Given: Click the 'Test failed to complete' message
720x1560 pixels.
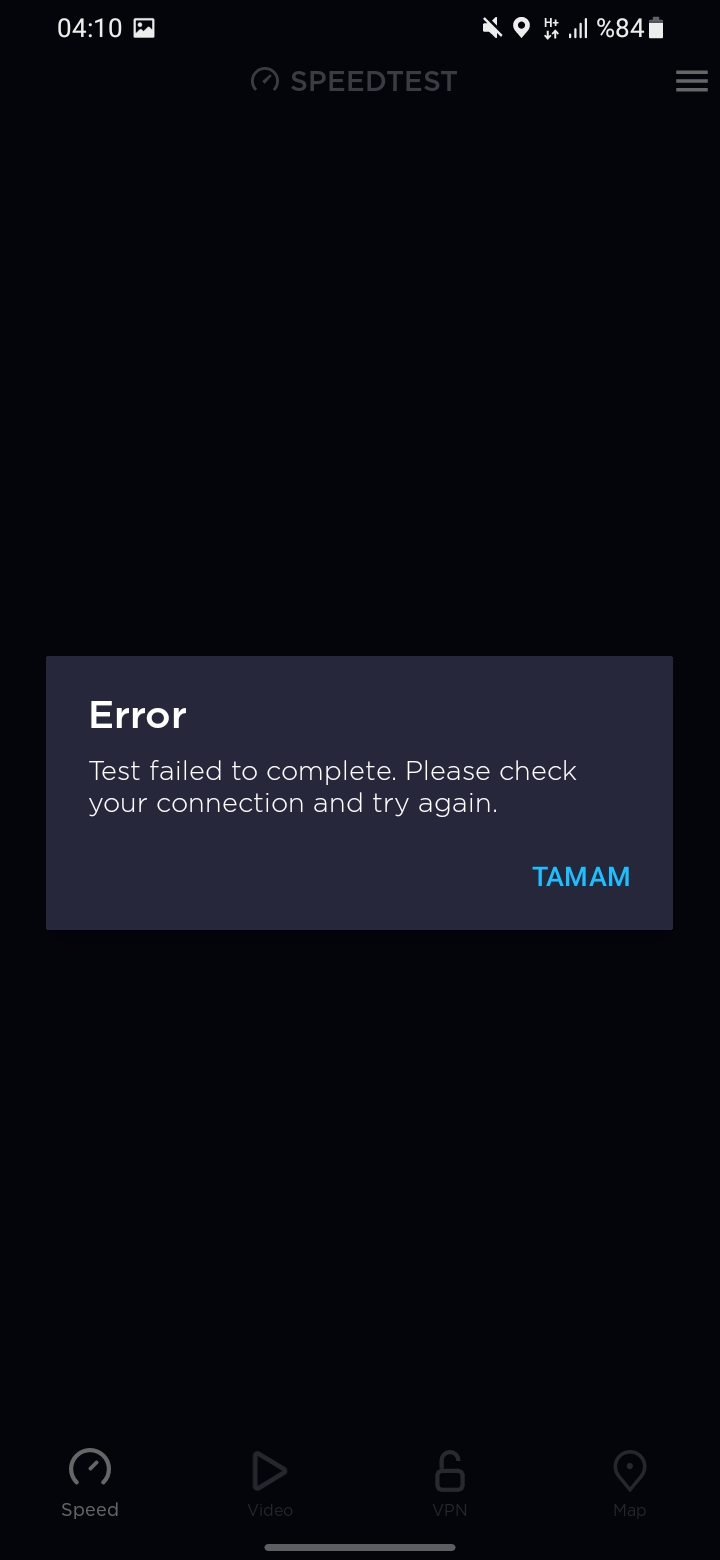Looking at the screenshot, I should coord(333,787).
